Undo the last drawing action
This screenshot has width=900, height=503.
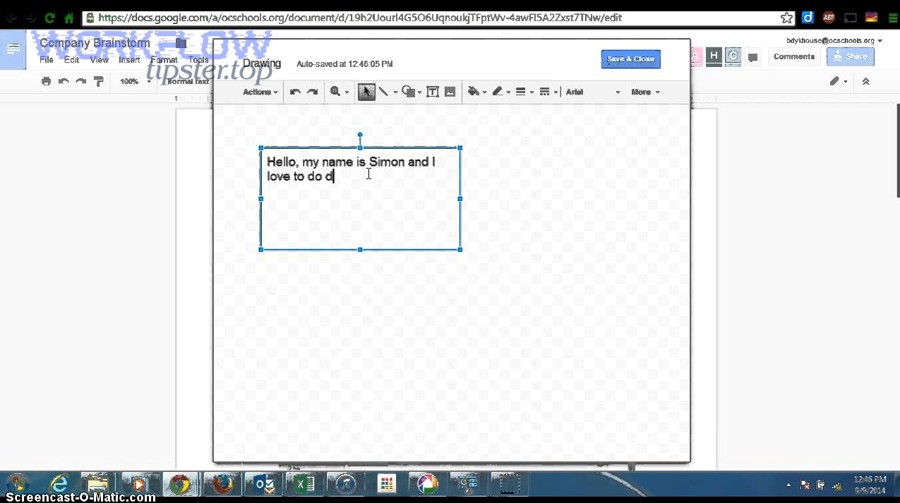point(295,92)
